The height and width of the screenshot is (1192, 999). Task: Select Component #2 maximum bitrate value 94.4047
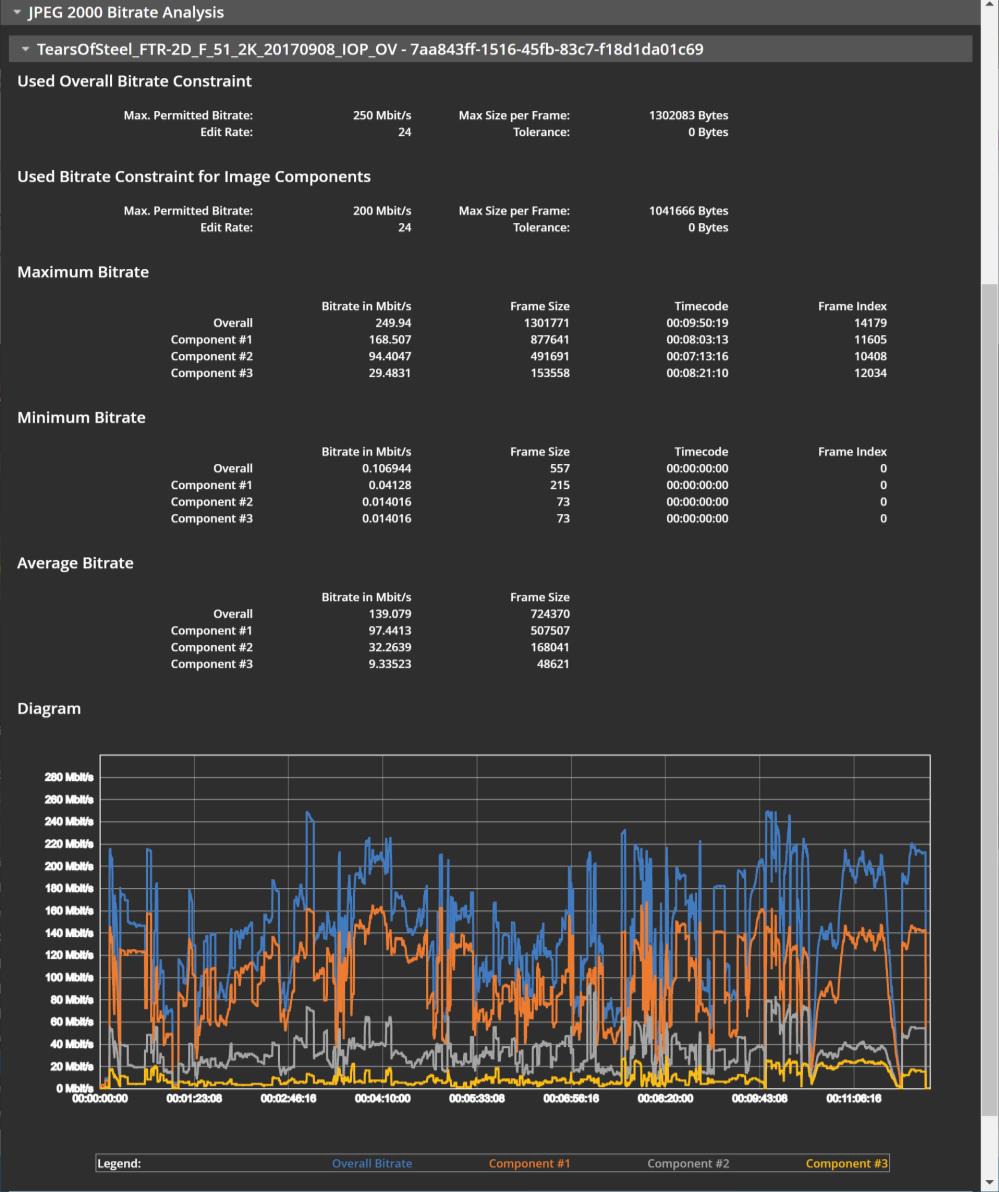pos(389,357)
